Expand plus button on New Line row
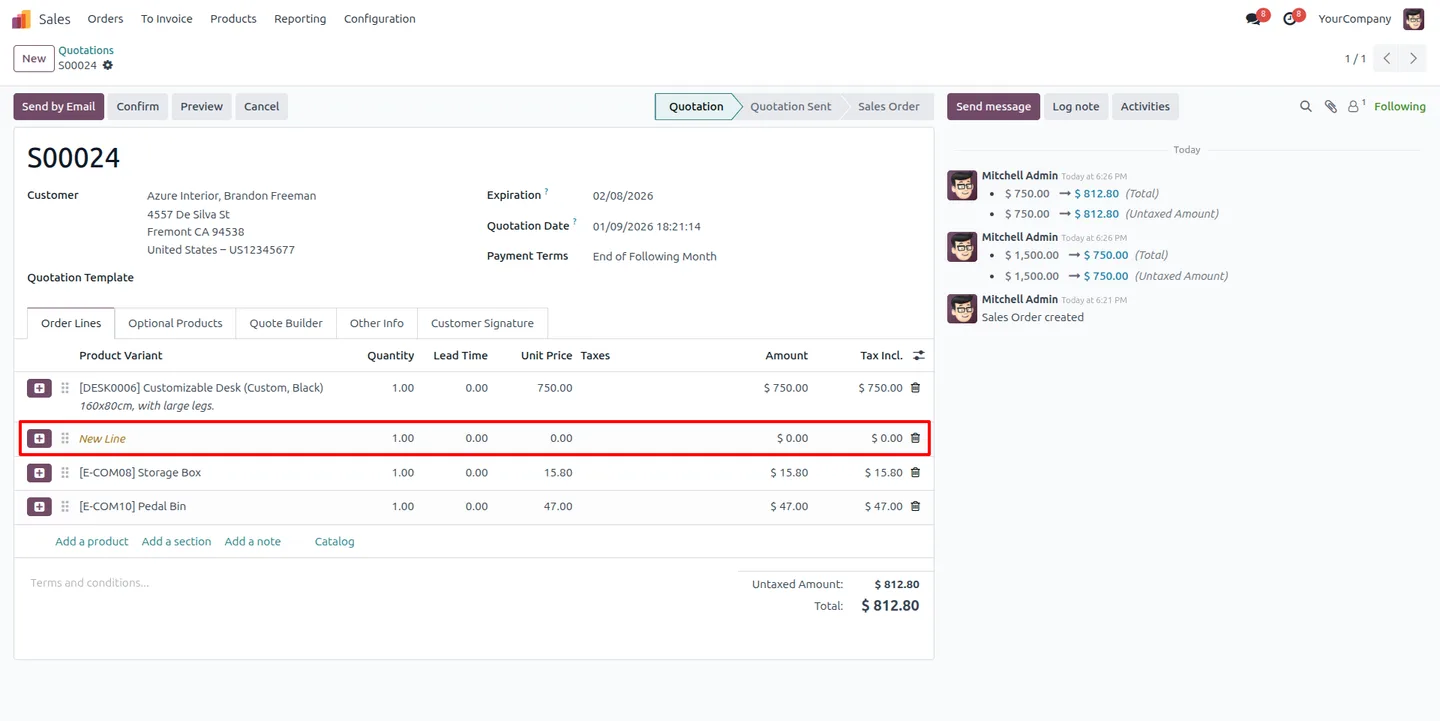Viewport: 1440px width, 721px height. (x=39, y=438)
